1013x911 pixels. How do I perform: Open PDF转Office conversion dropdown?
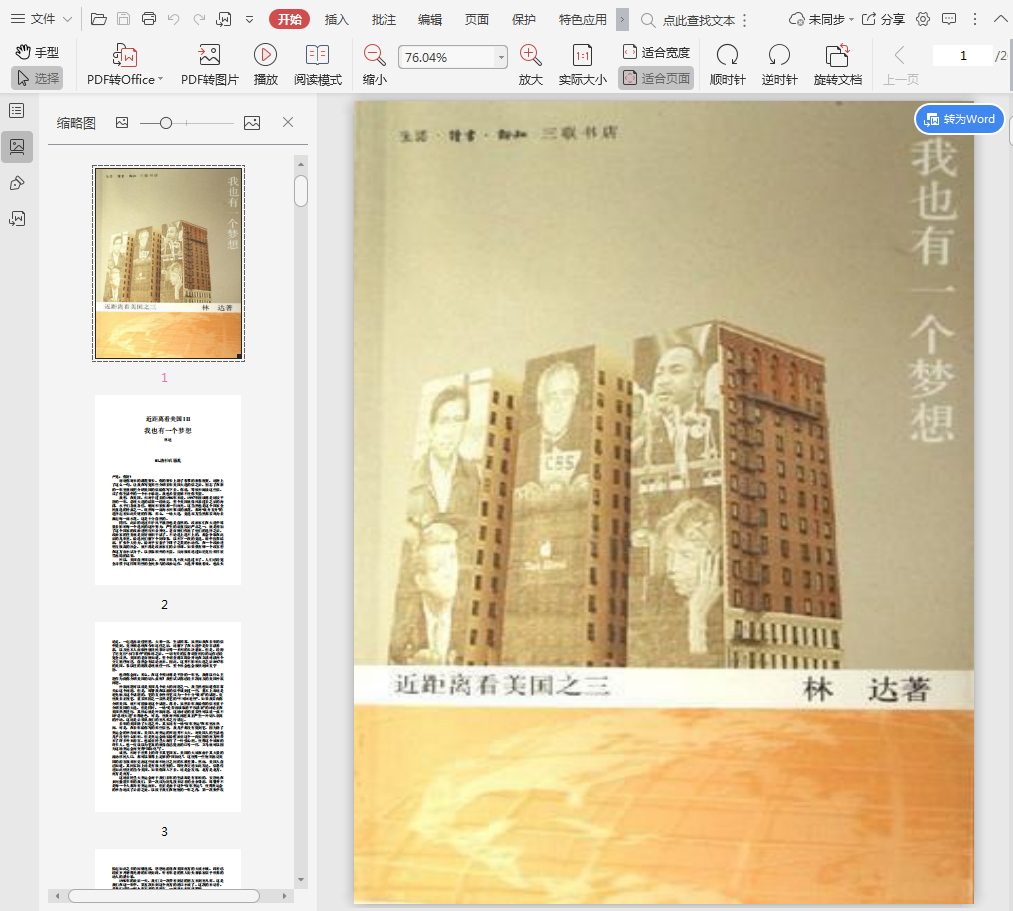[x=125, y=65]
